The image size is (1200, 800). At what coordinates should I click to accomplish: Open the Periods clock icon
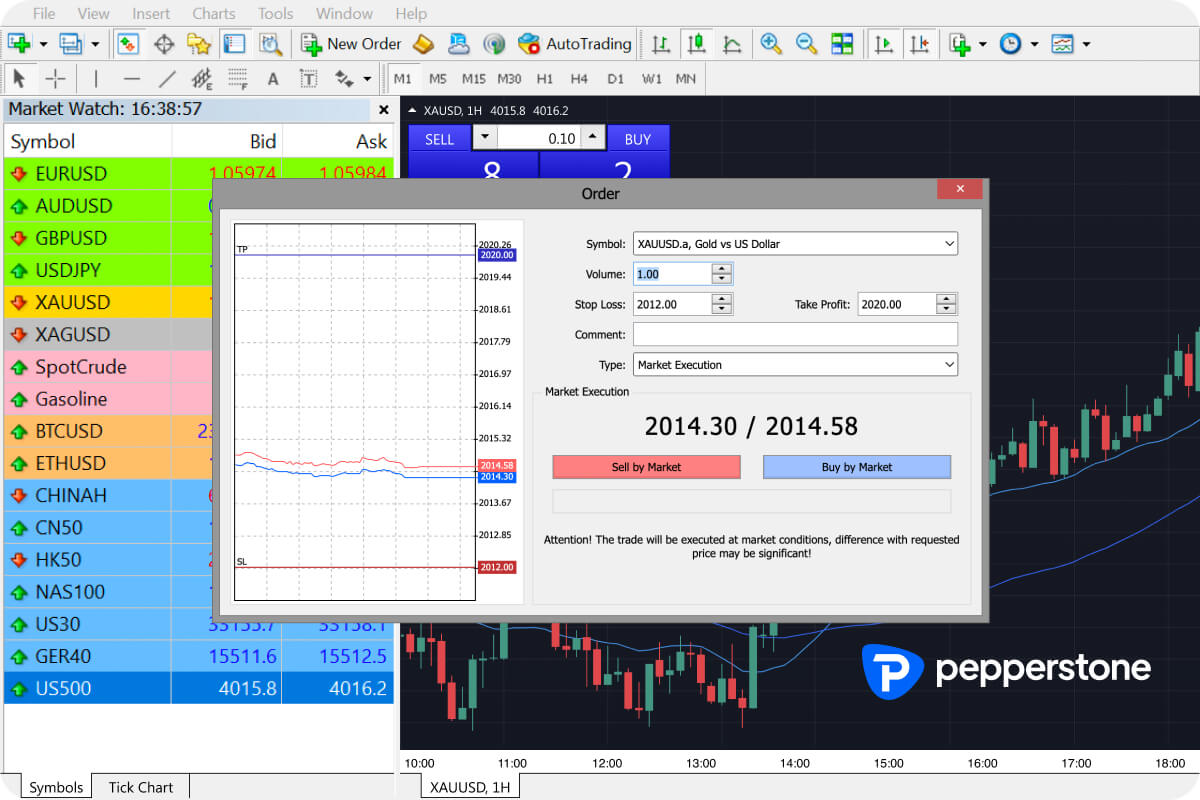[1011, 44]
